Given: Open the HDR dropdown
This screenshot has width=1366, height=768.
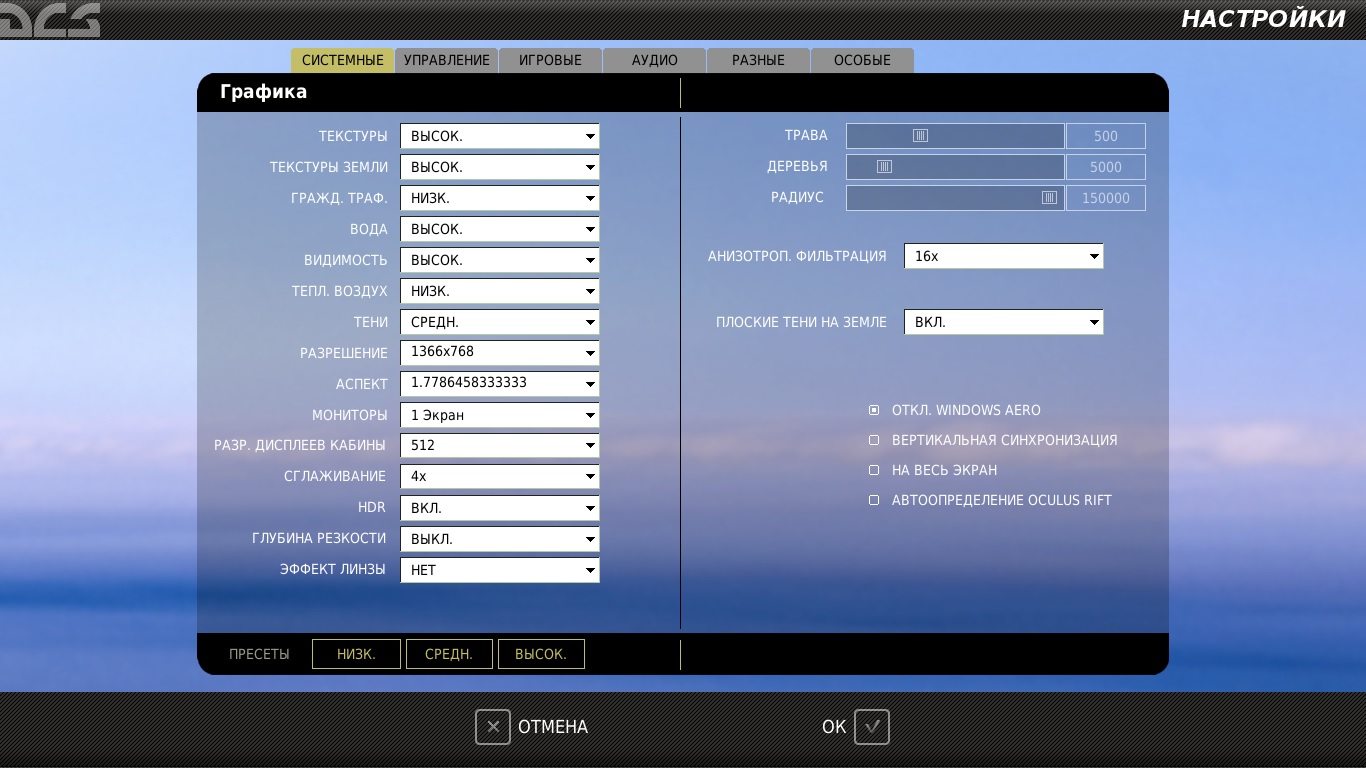Looking at the screenshot, I should point(500,508).
